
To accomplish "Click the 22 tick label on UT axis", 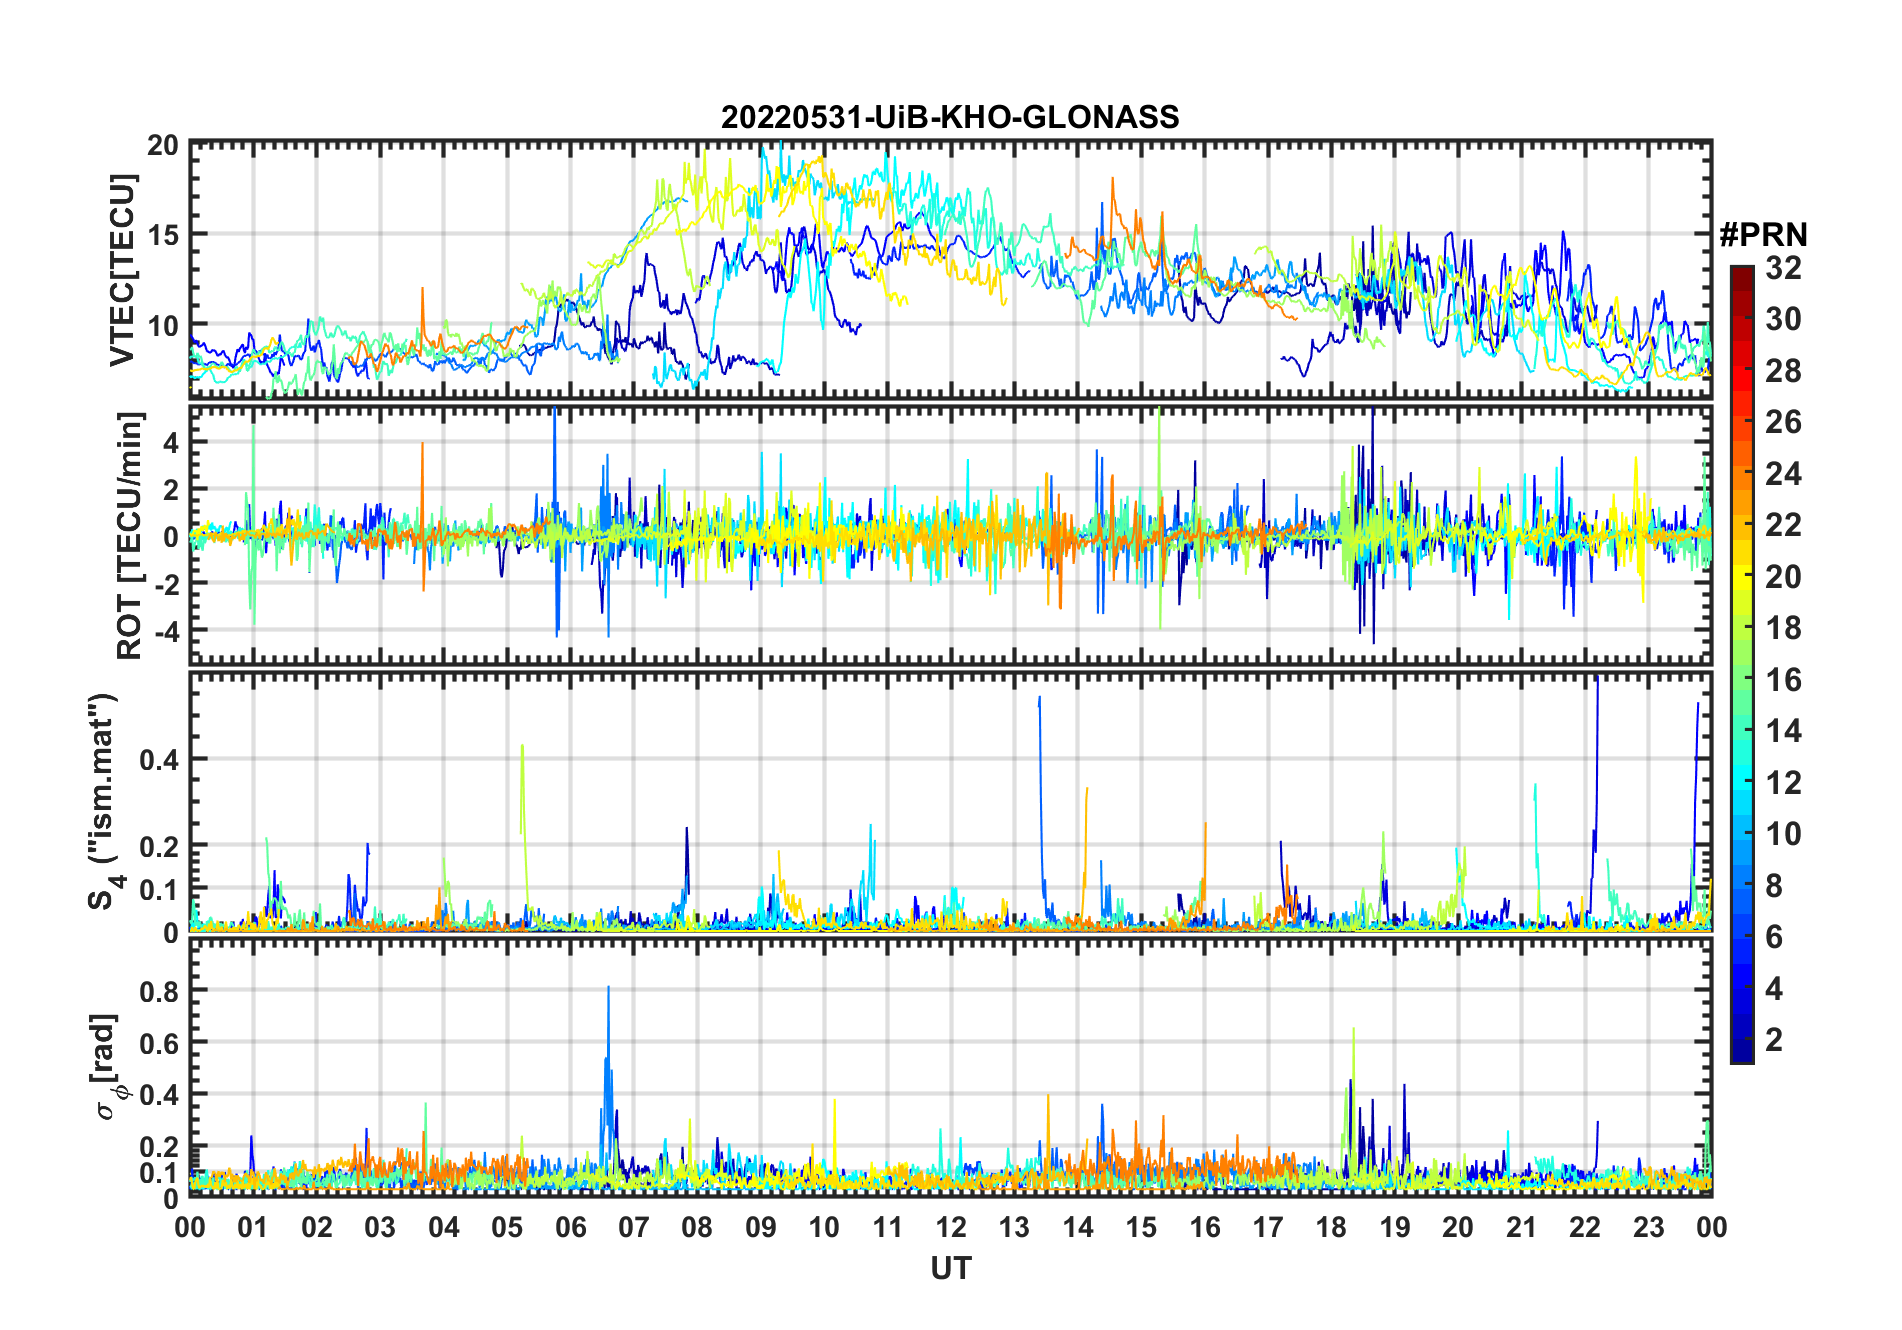I will tap(1585, 1226).
